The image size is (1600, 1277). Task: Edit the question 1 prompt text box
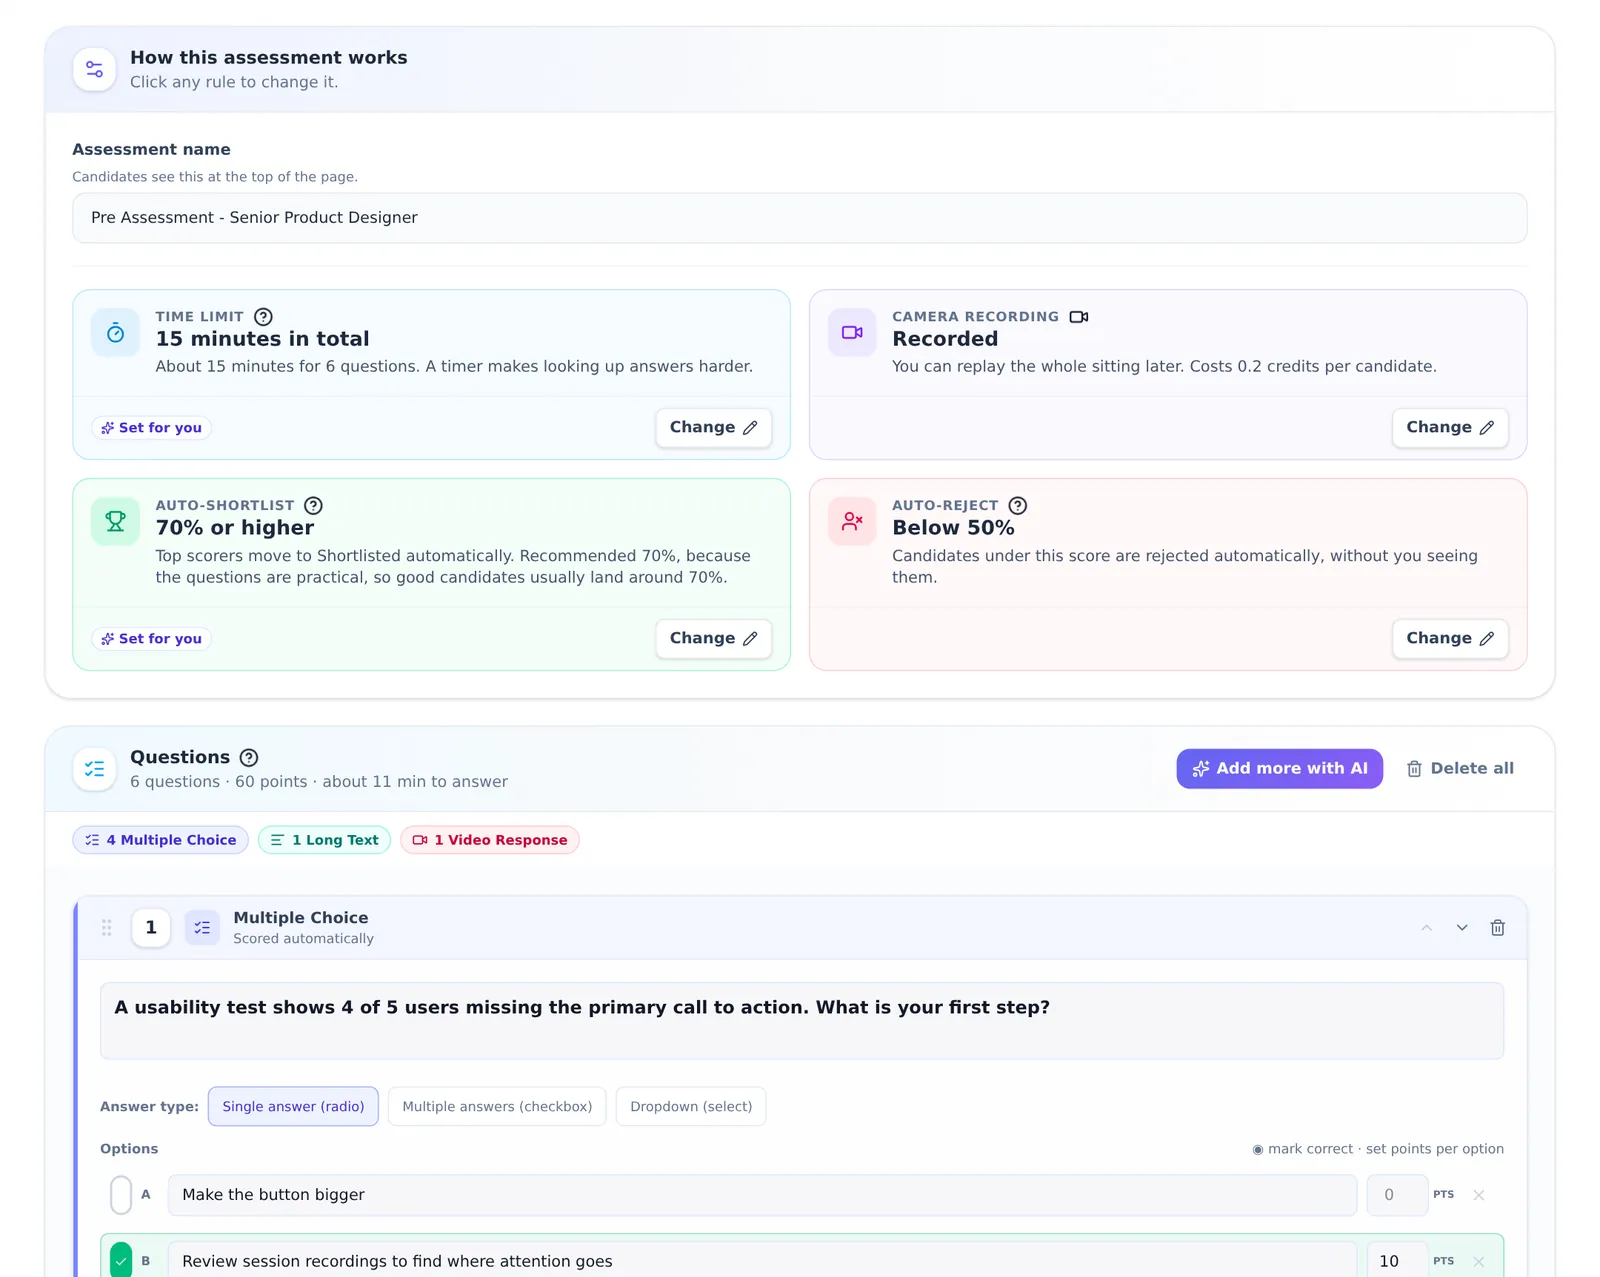(801, 1021)
